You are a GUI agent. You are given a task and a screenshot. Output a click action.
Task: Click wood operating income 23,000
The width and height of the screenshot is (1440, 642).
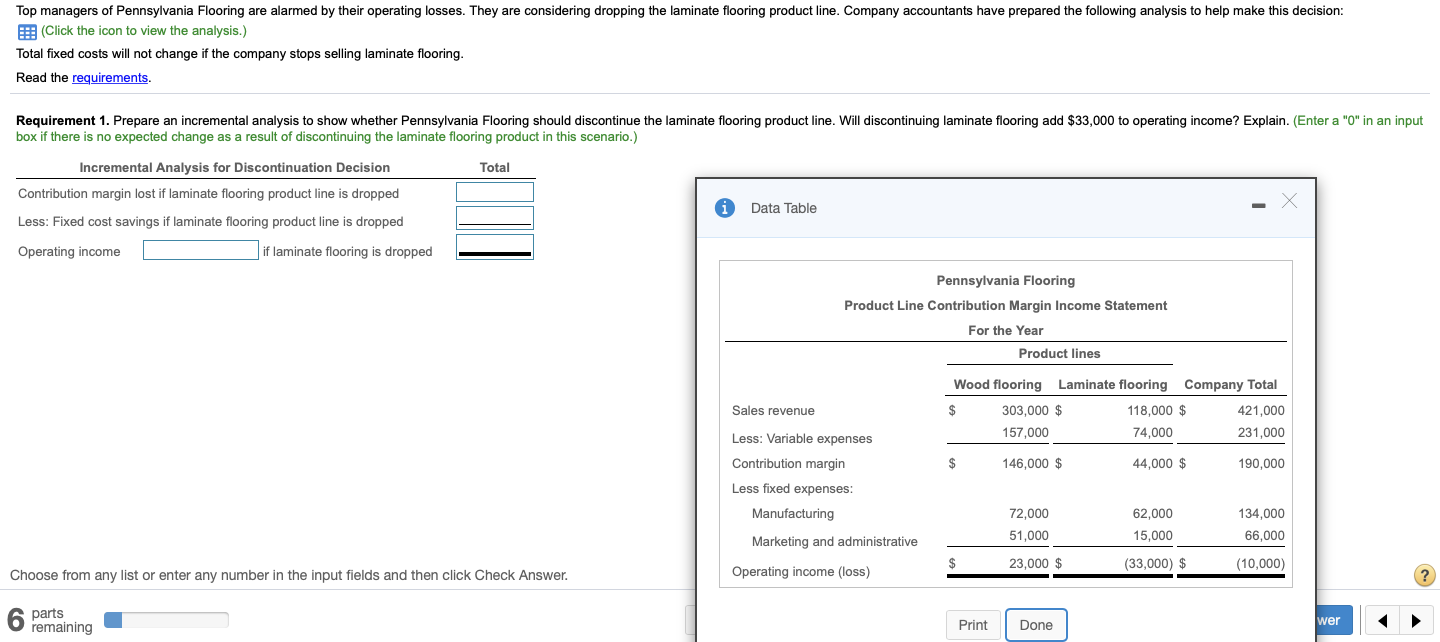point(1029,563)
